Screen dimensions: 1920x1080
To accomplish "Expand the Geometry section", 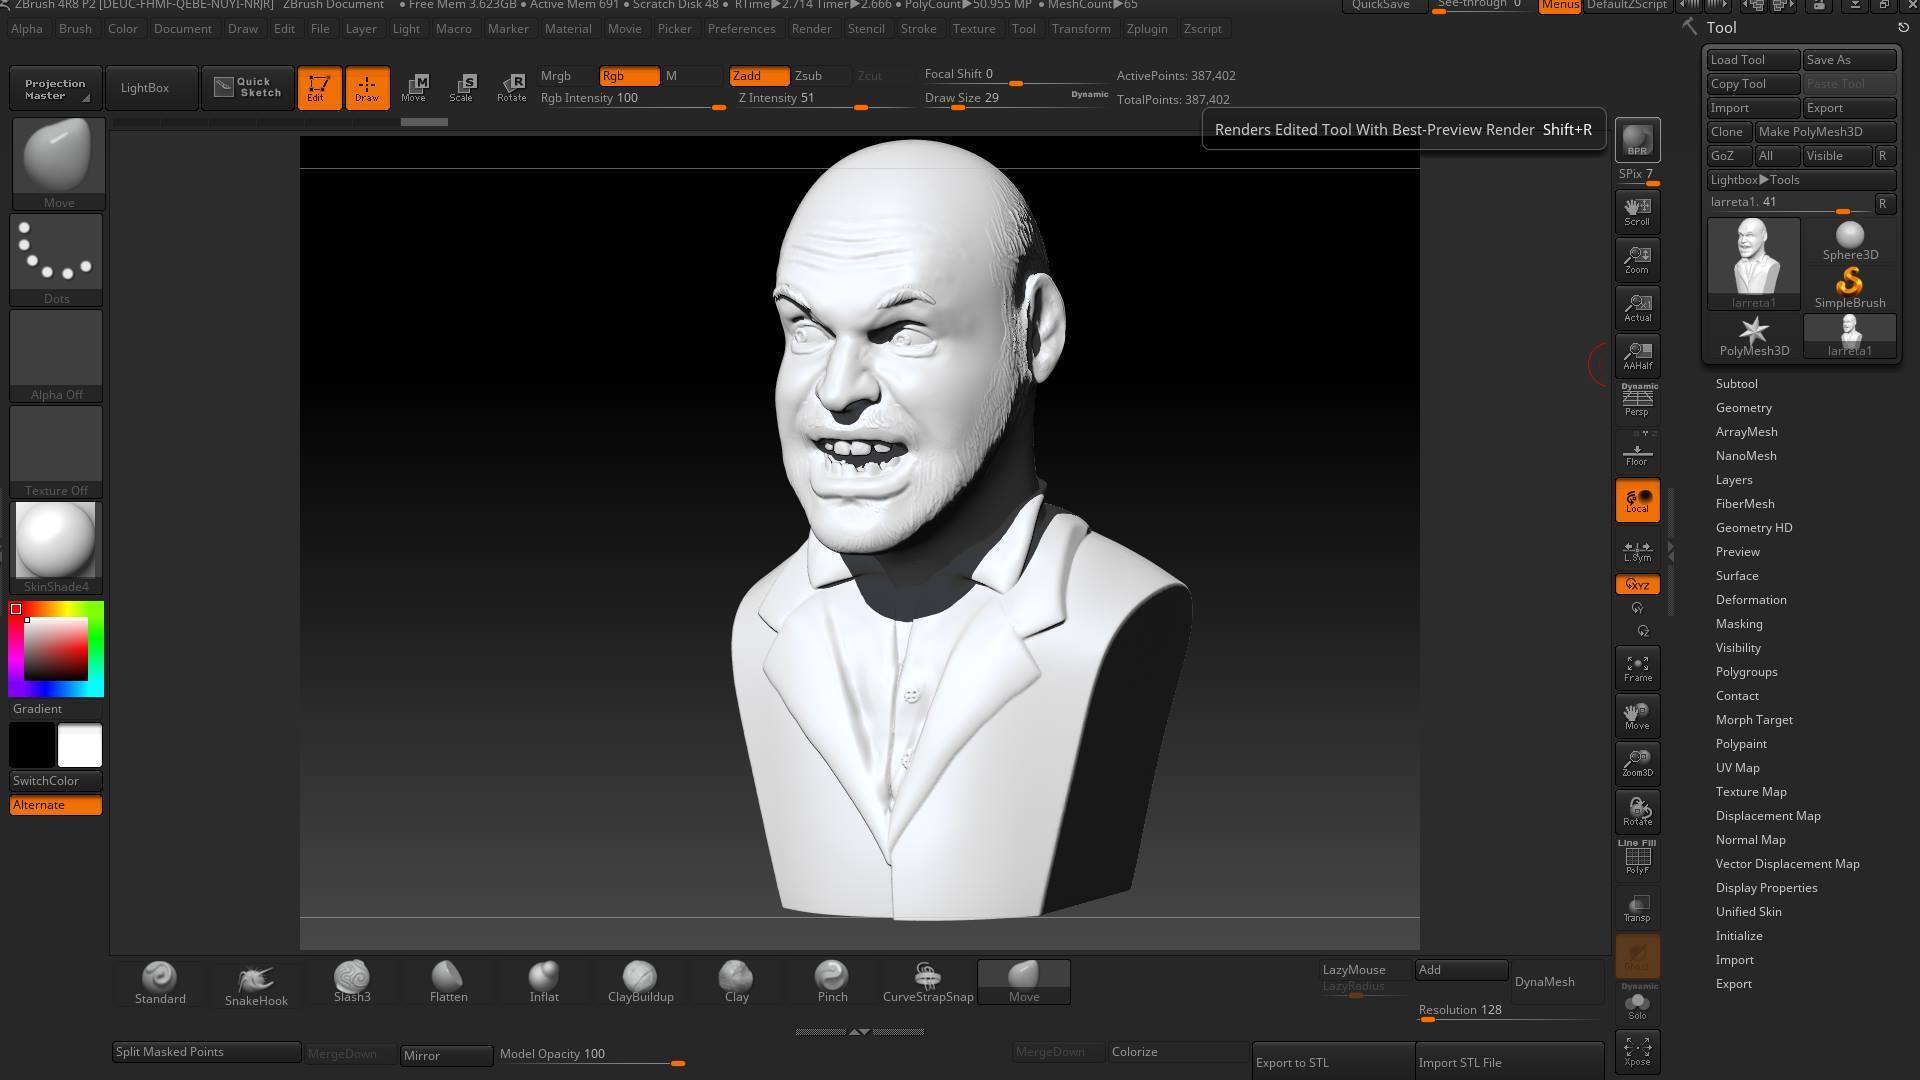I will pos(1743,408).
